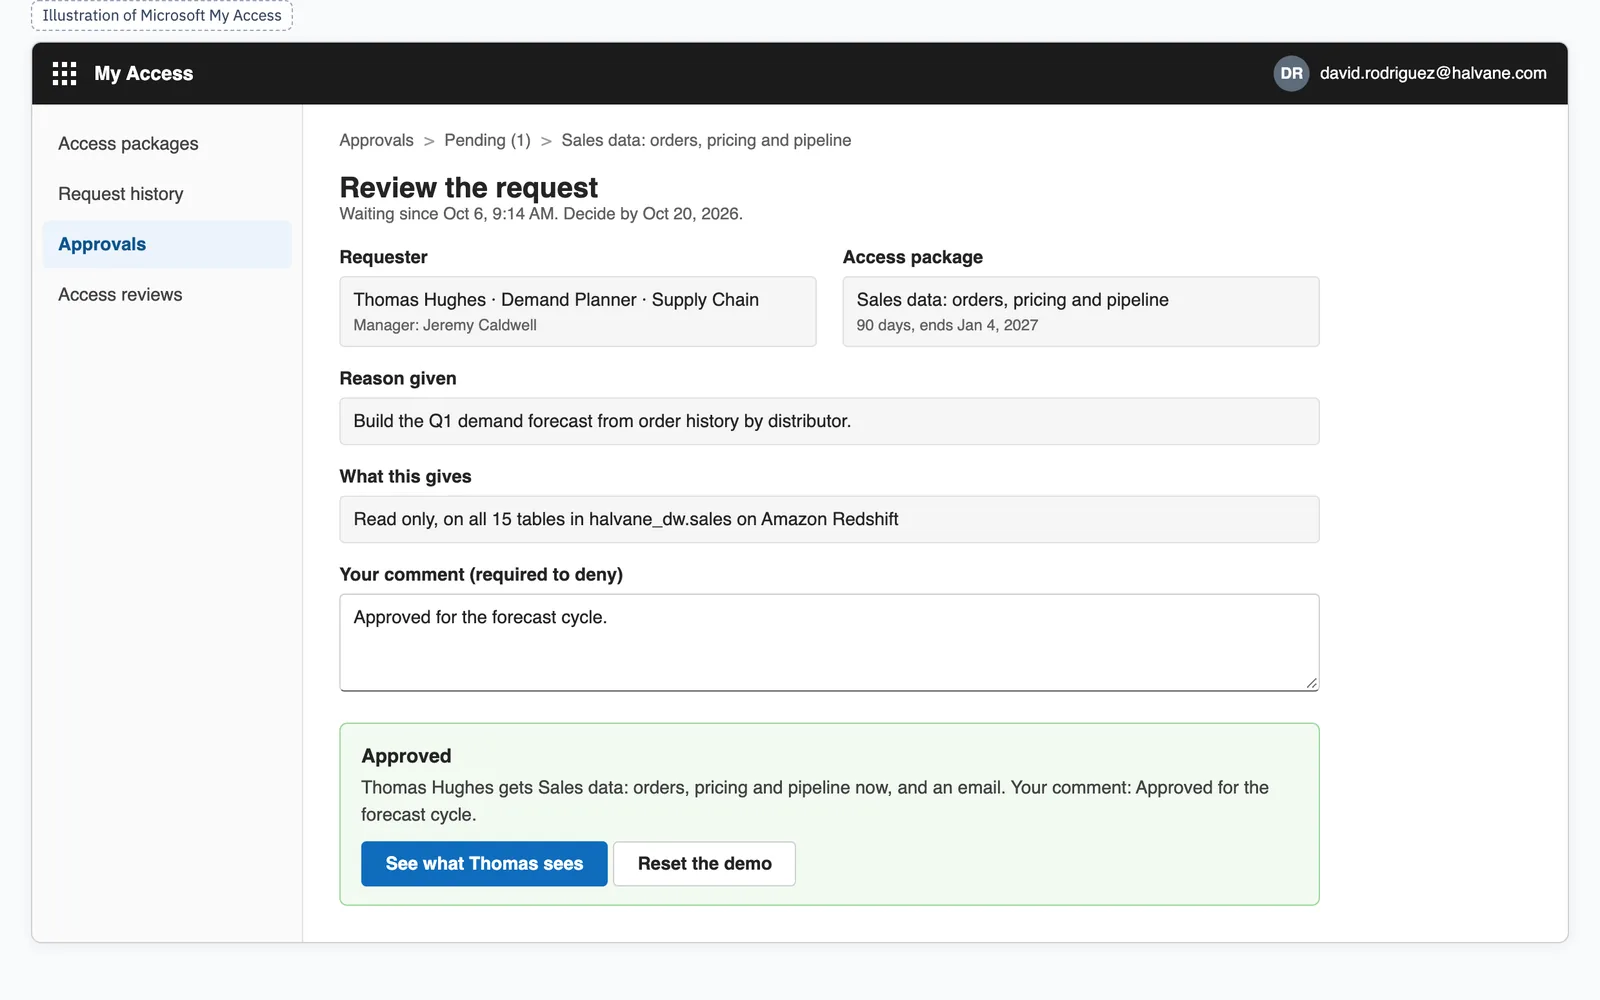
Task: Click the approval confirmation message text
Action: coord(815,801)
